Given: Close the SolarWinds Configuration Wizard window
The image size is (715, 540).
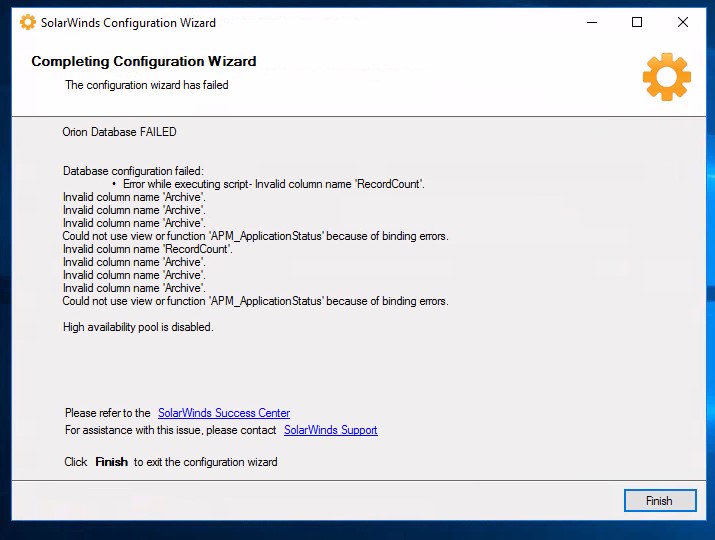Looking at the screenshot, I should click(683, 22).
